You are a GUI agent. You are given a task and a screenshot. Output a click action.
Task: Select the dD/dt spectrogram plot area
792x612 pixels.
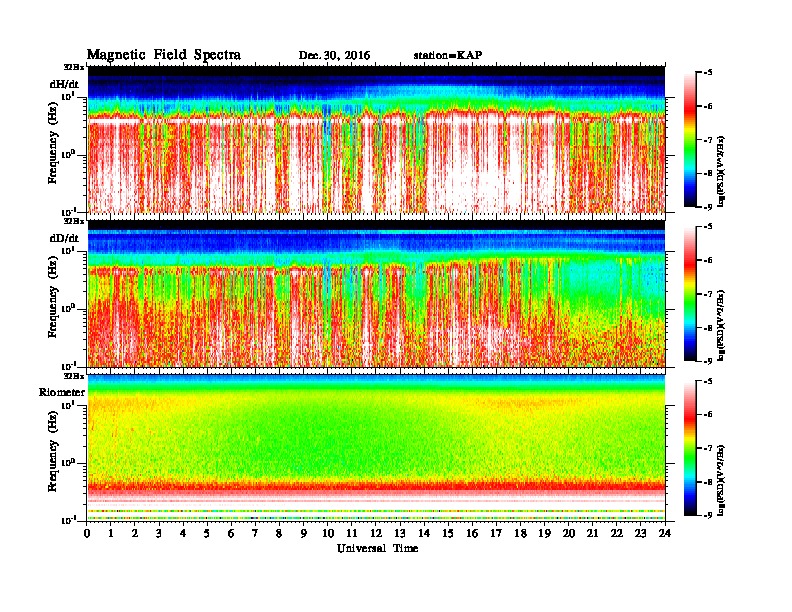point(376,293)
